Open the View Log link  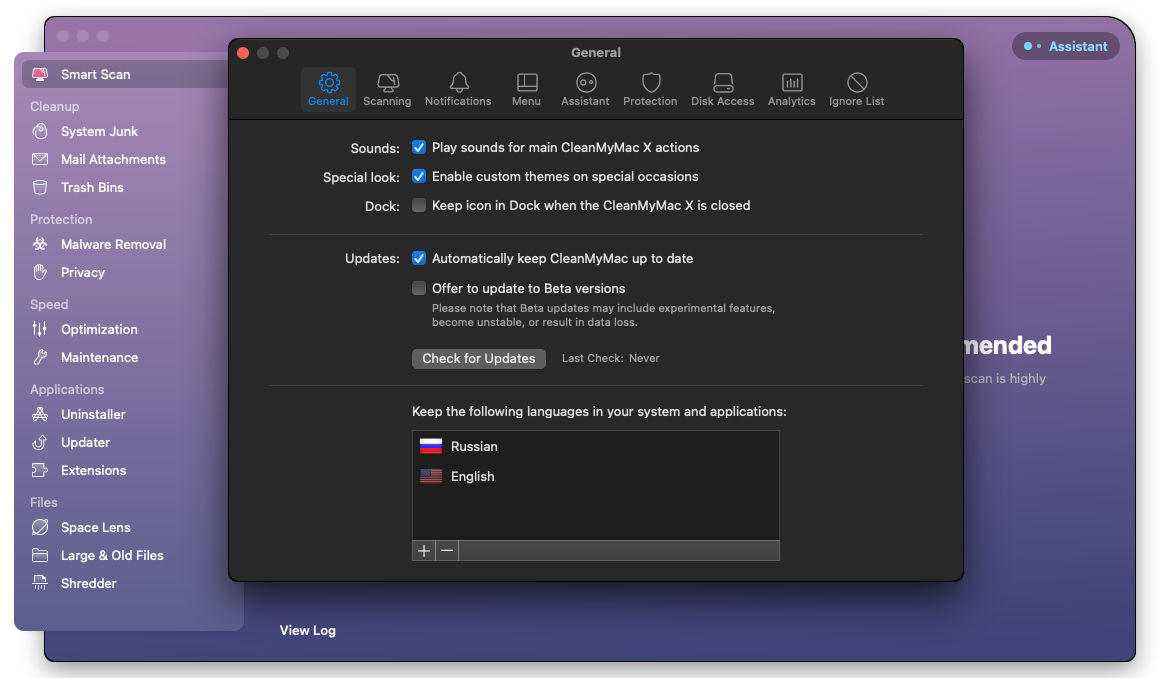coord(307,630)
